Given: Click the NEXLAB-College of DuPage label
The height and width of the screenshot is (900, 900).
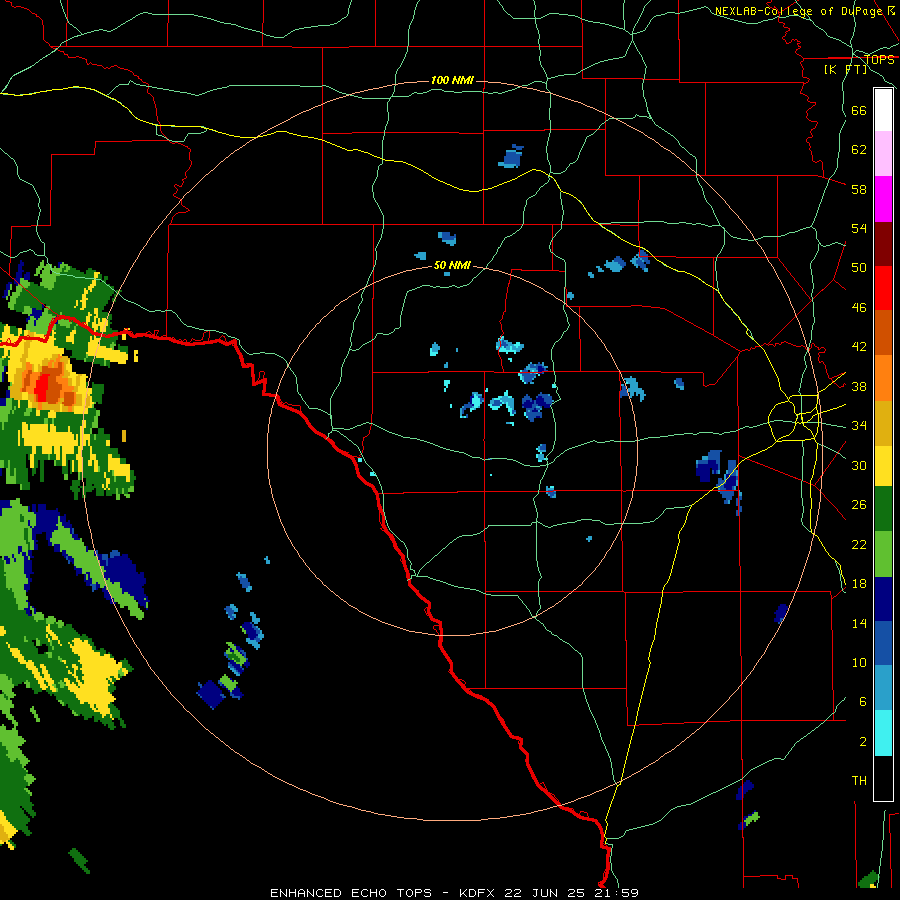Looking at the screenshot, I should pyautogui.click(x=800, y=11).
